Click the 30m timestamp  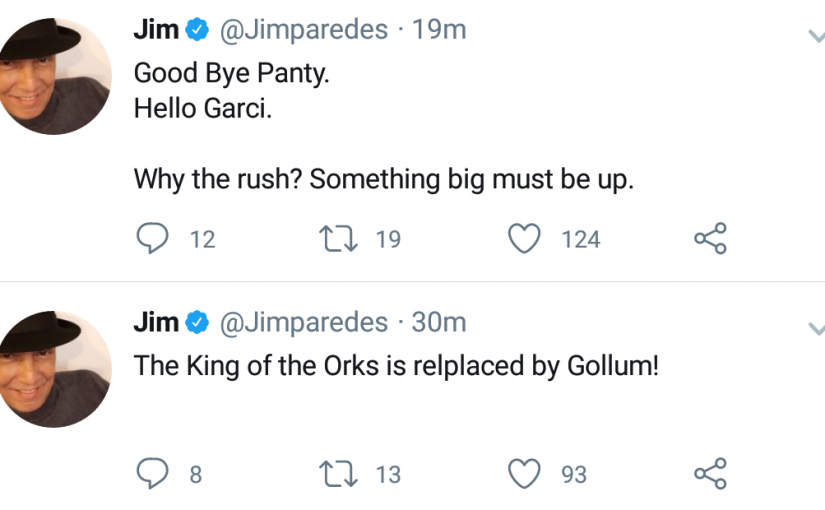(x=439, y=322)
